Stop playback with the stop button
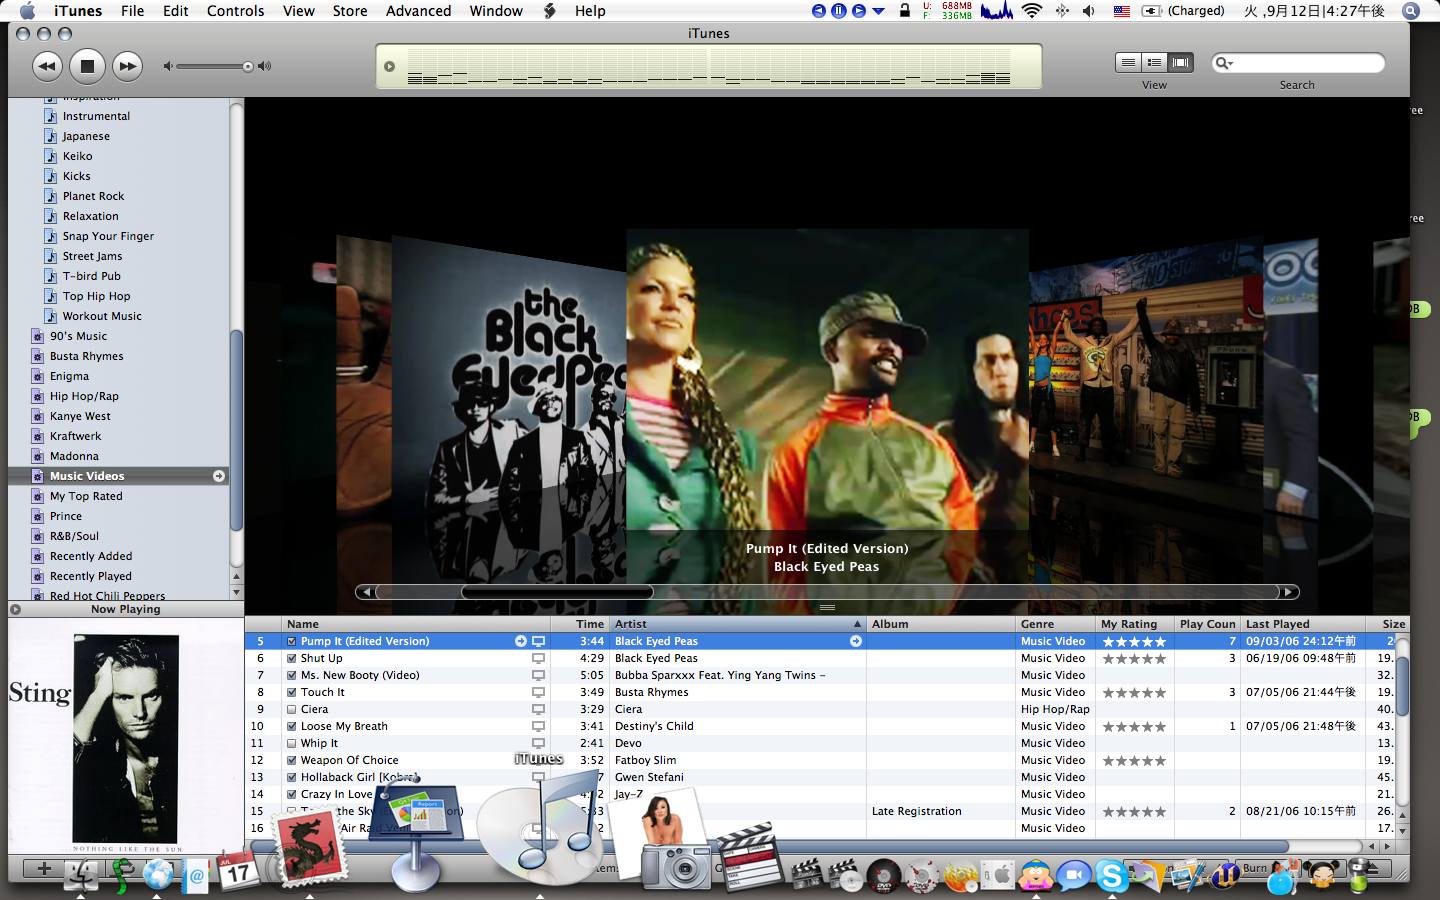1440x900 pixels. (x=87, y=67)
